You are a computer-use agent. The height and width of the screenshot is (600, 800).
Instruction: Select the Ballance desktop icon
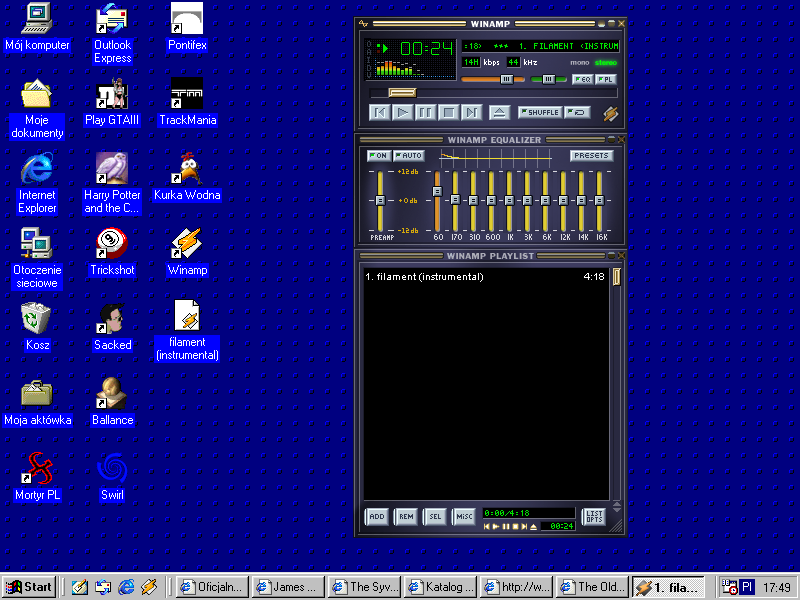tap(112, 403)
